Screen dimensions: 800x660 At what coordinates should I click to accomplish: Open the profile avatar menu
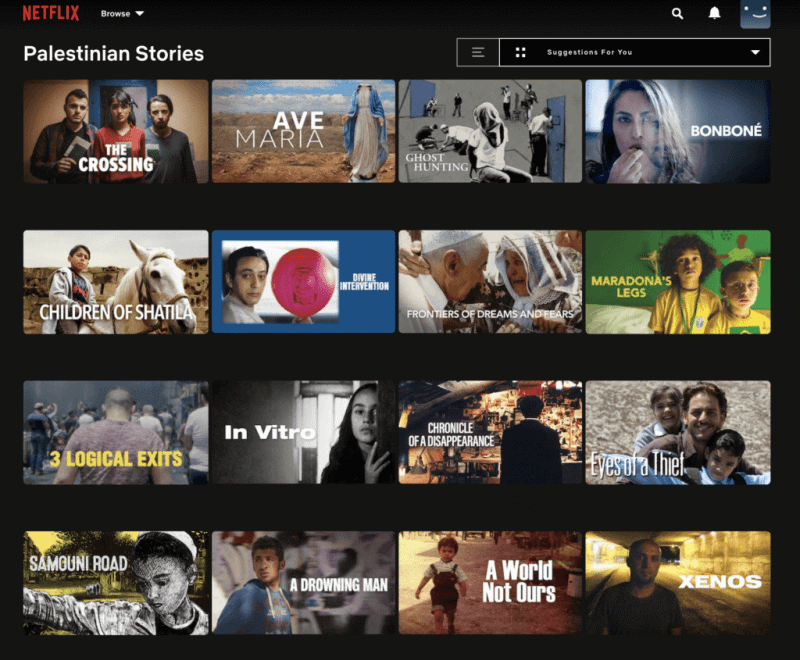[755, 14]
